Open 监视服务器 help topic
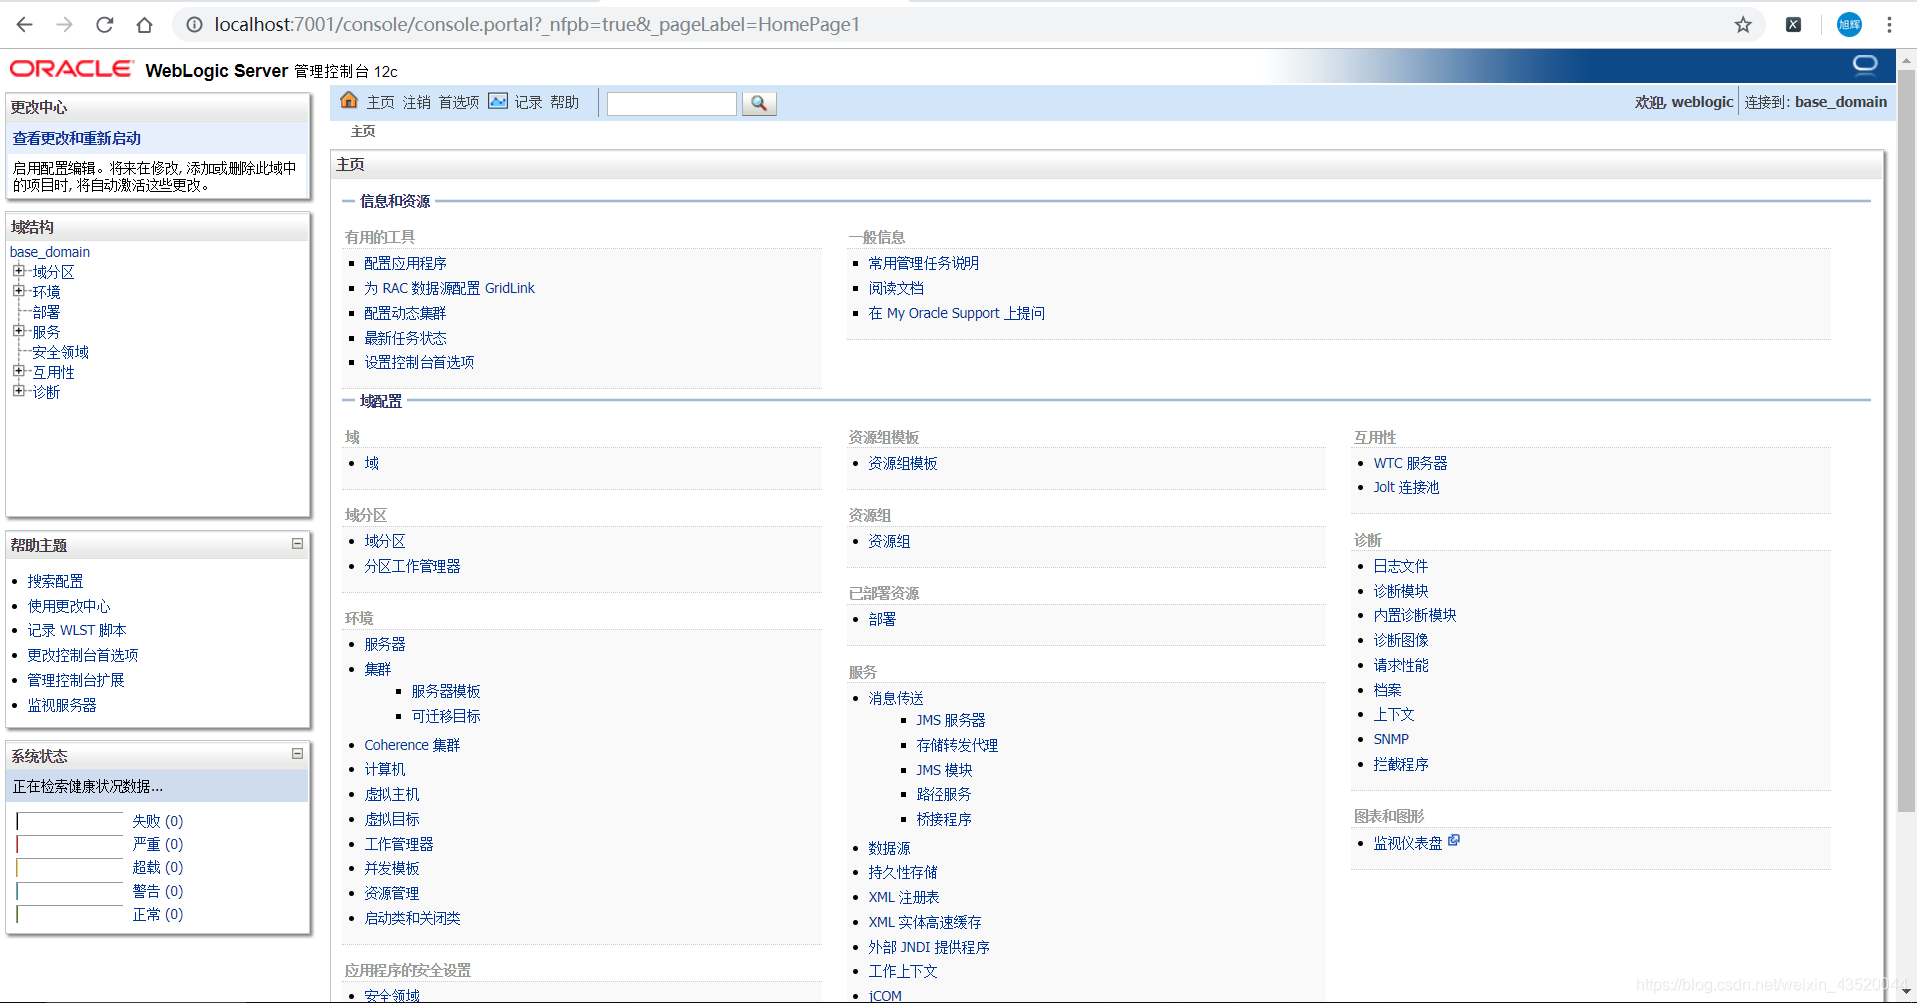 click(x=62, y=705)
